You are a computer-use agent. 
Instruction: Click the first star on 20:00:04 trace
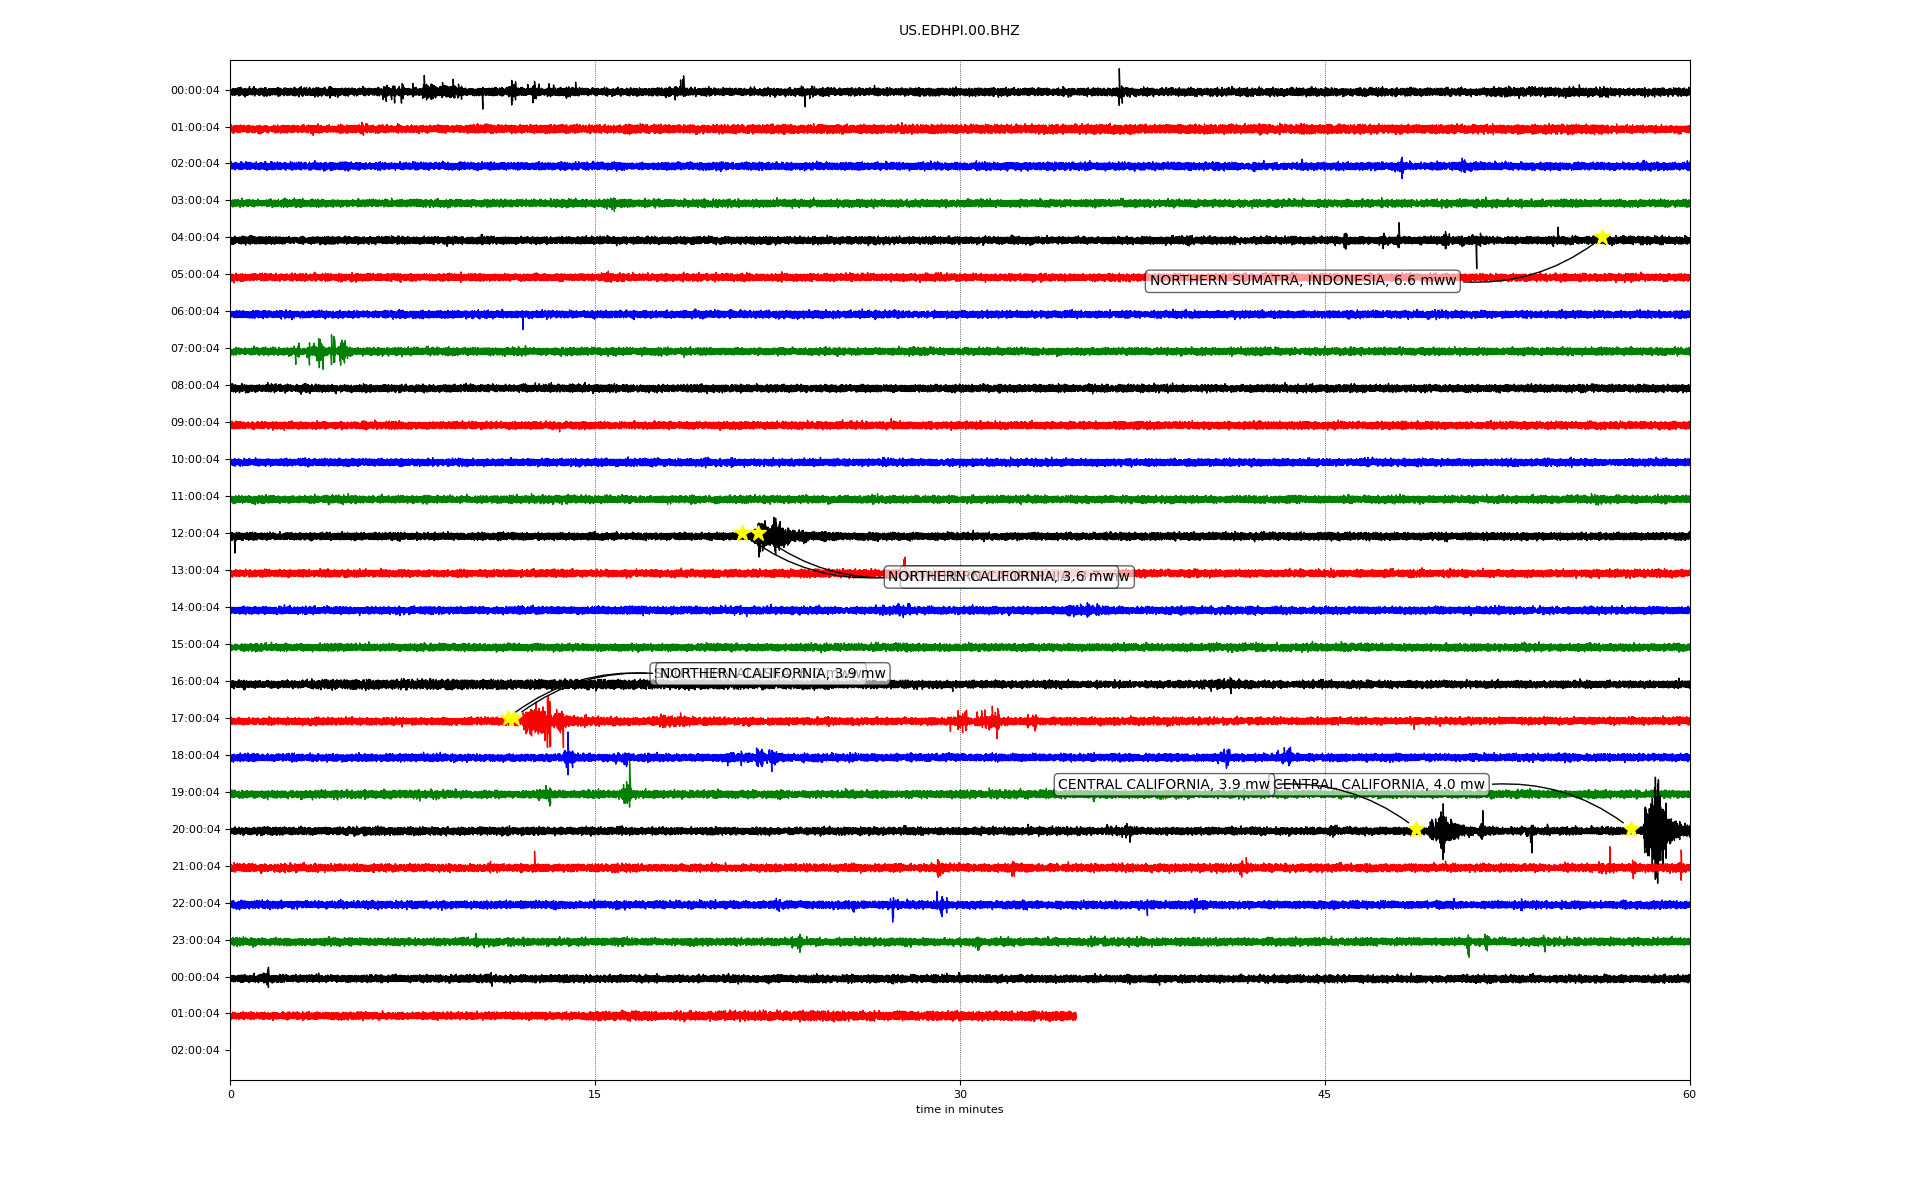1416,829
